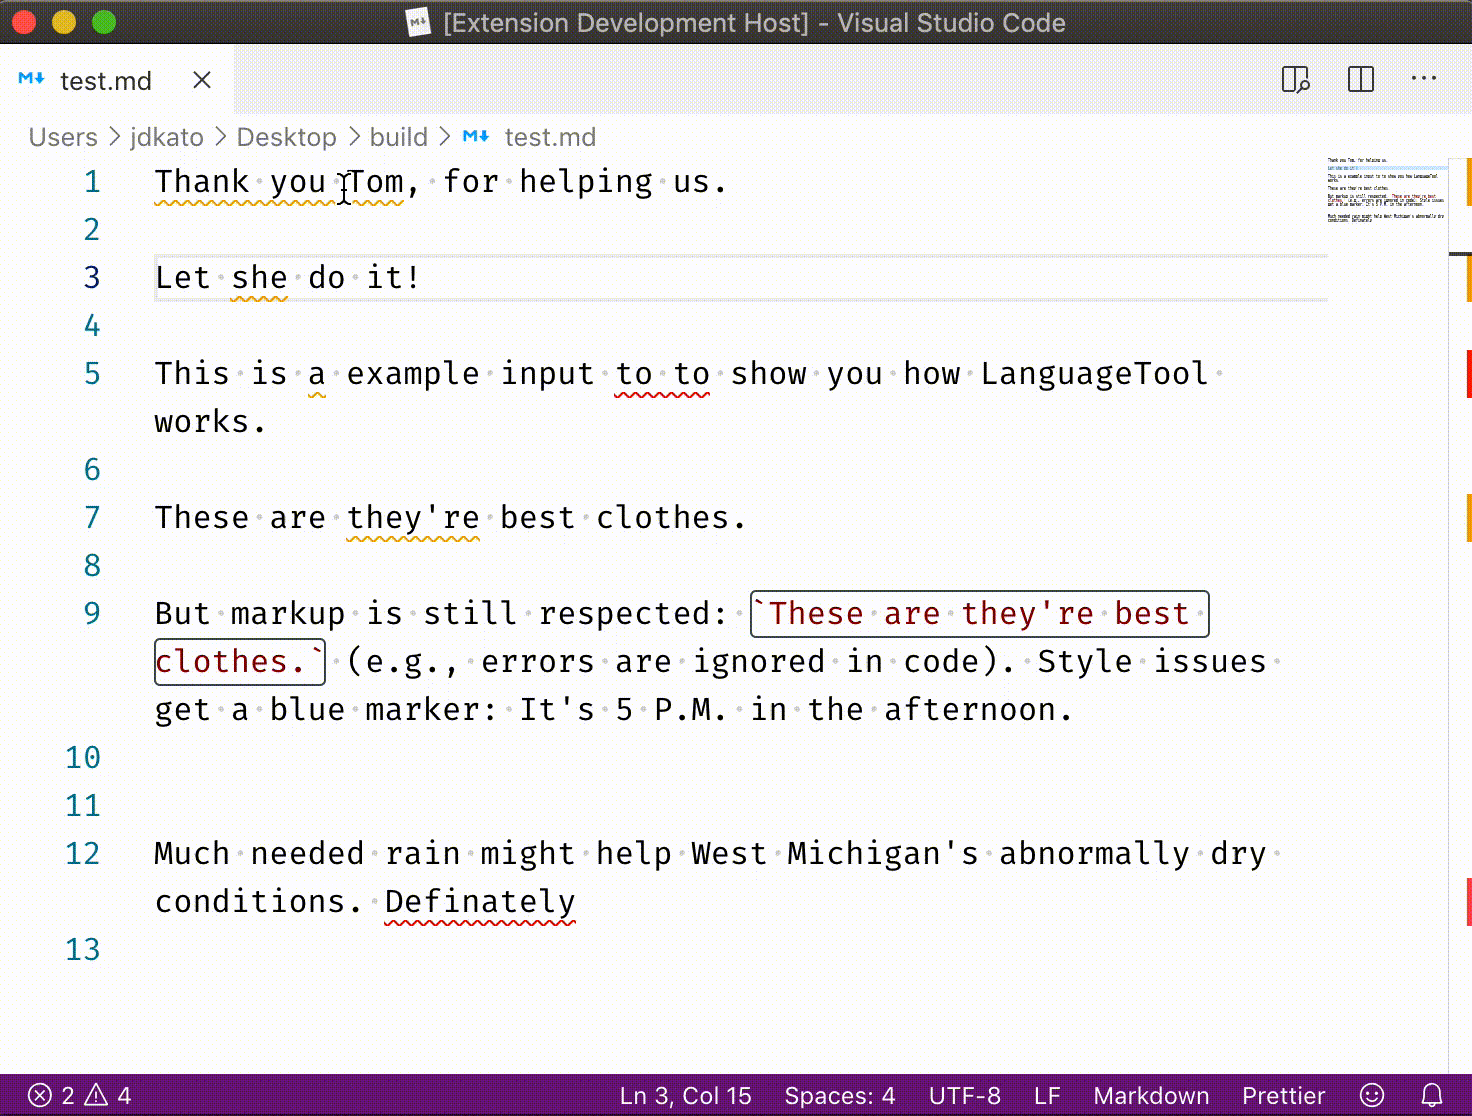The image size is (1472, 1116).
Task: Open notifications bell in status bar
Action: click(1432, 1095)
